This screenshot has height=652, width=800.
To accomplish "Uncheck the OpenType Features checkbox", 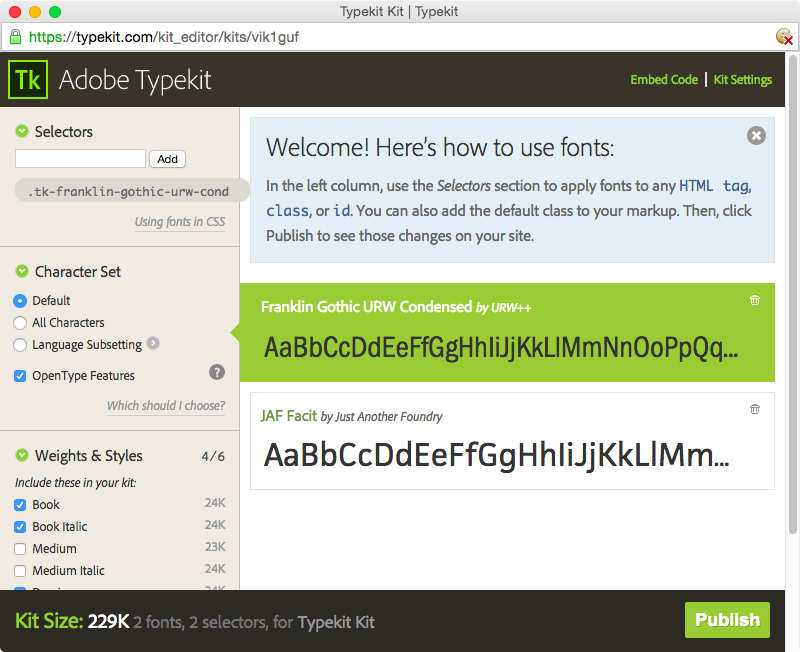I will (x=20, y=376).
